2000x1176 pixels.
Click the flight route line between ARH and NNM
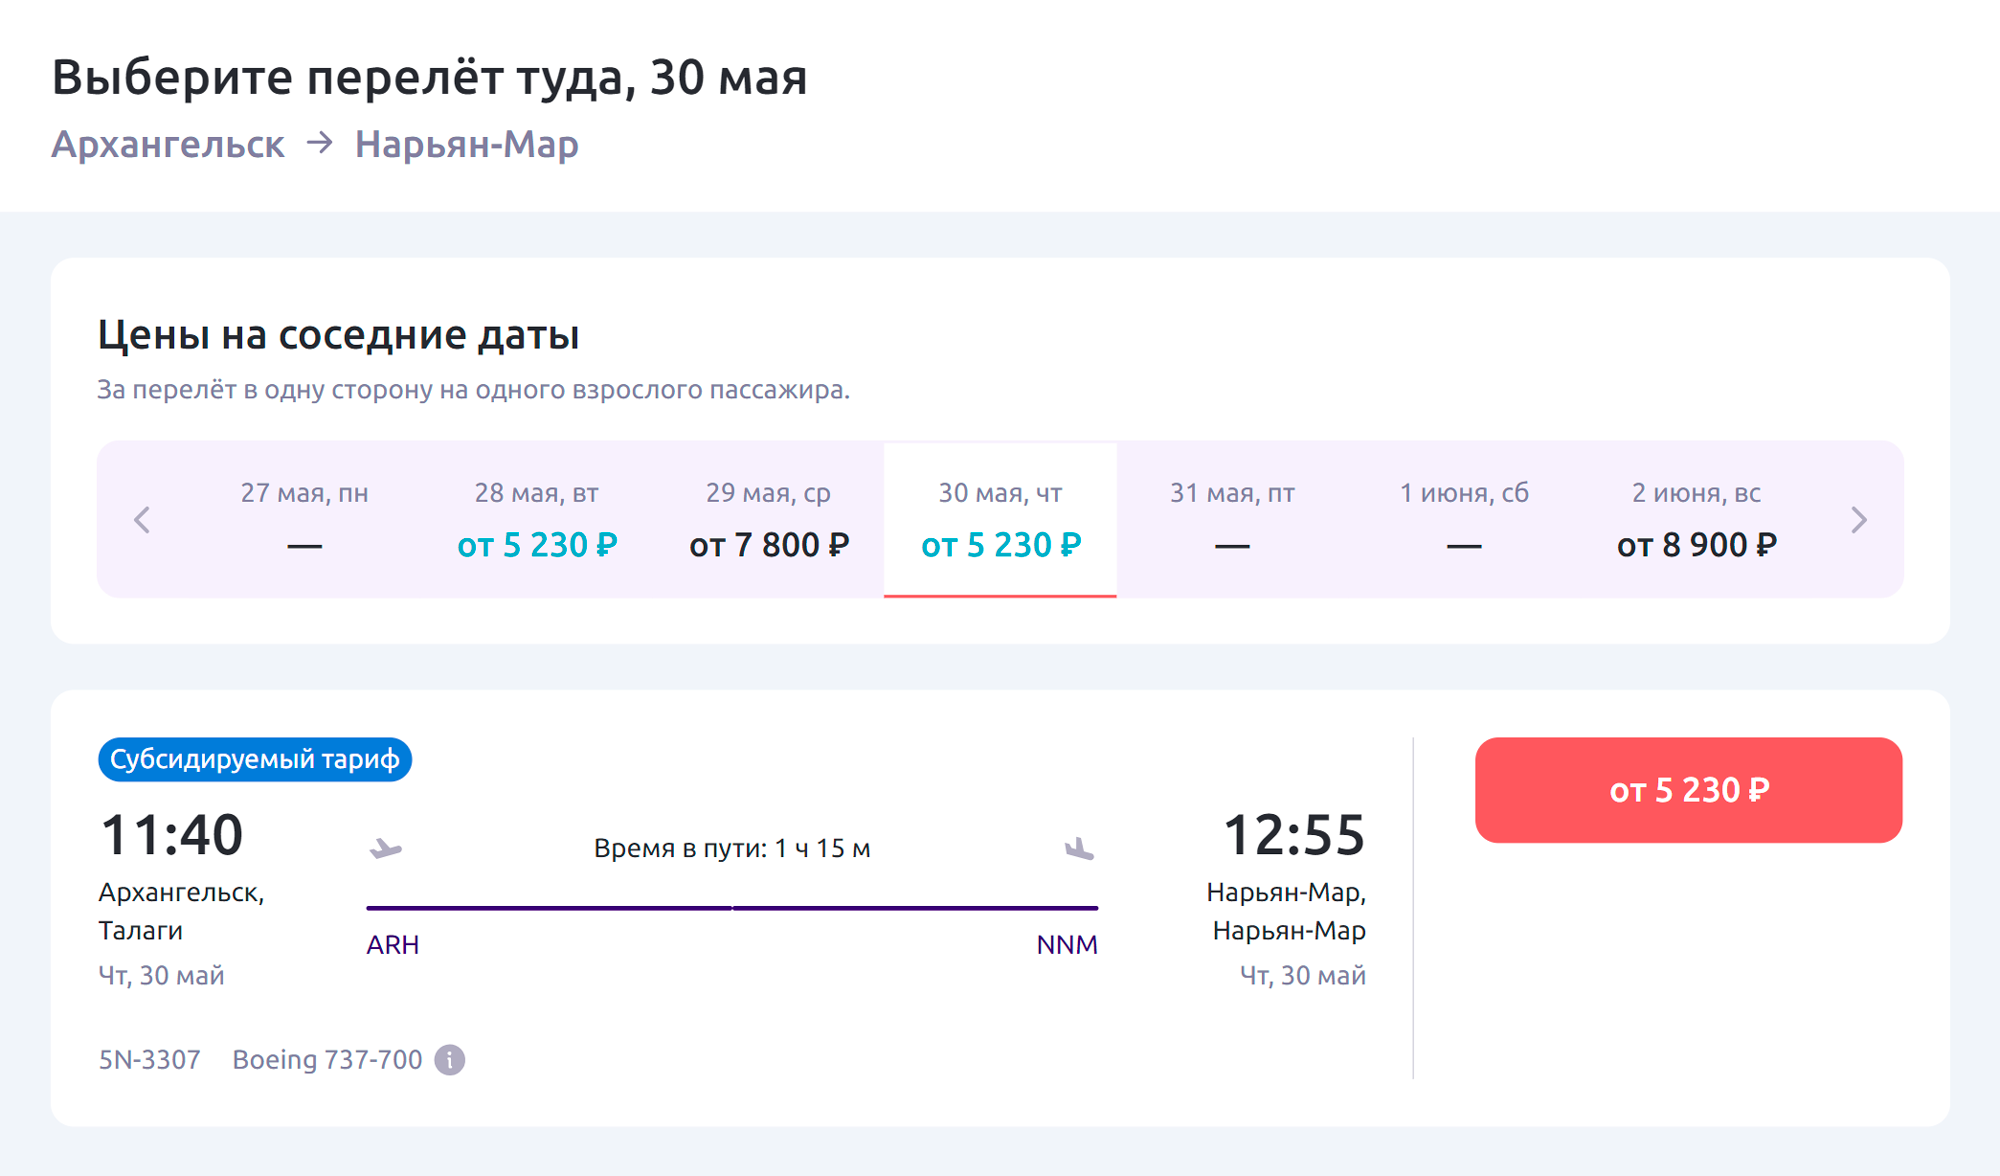732,908
